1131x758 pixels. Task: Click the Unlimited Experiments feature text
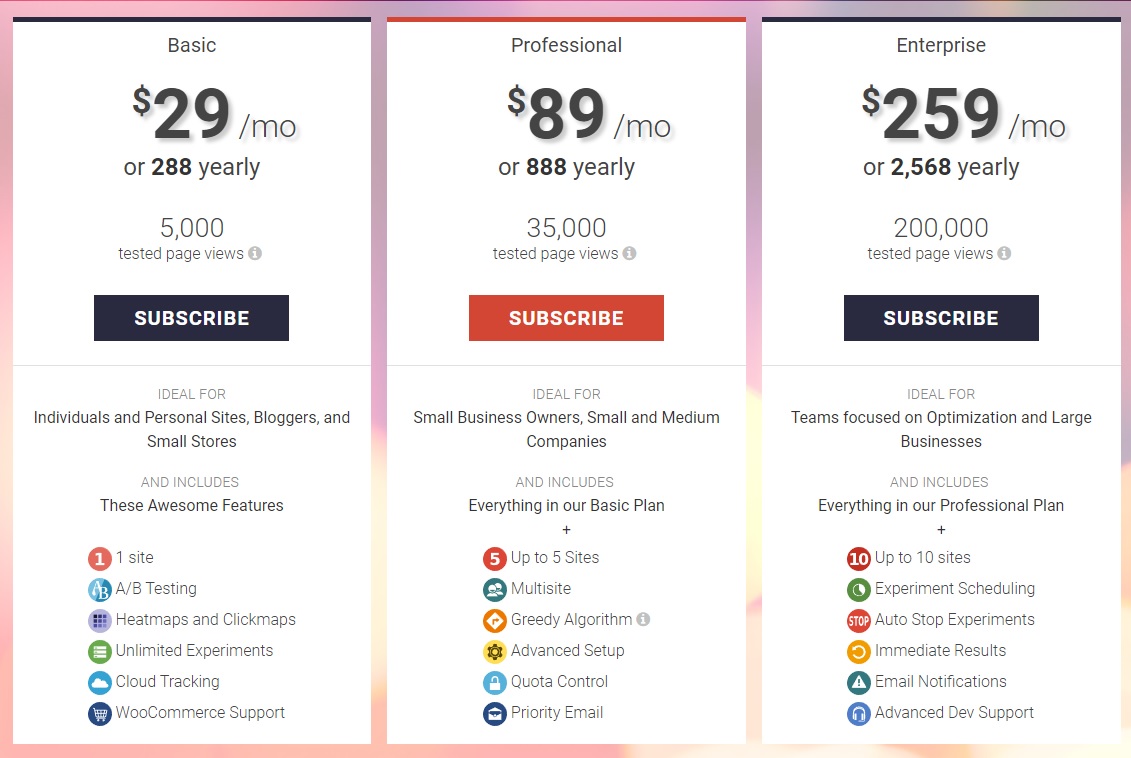tap(194, 651)
